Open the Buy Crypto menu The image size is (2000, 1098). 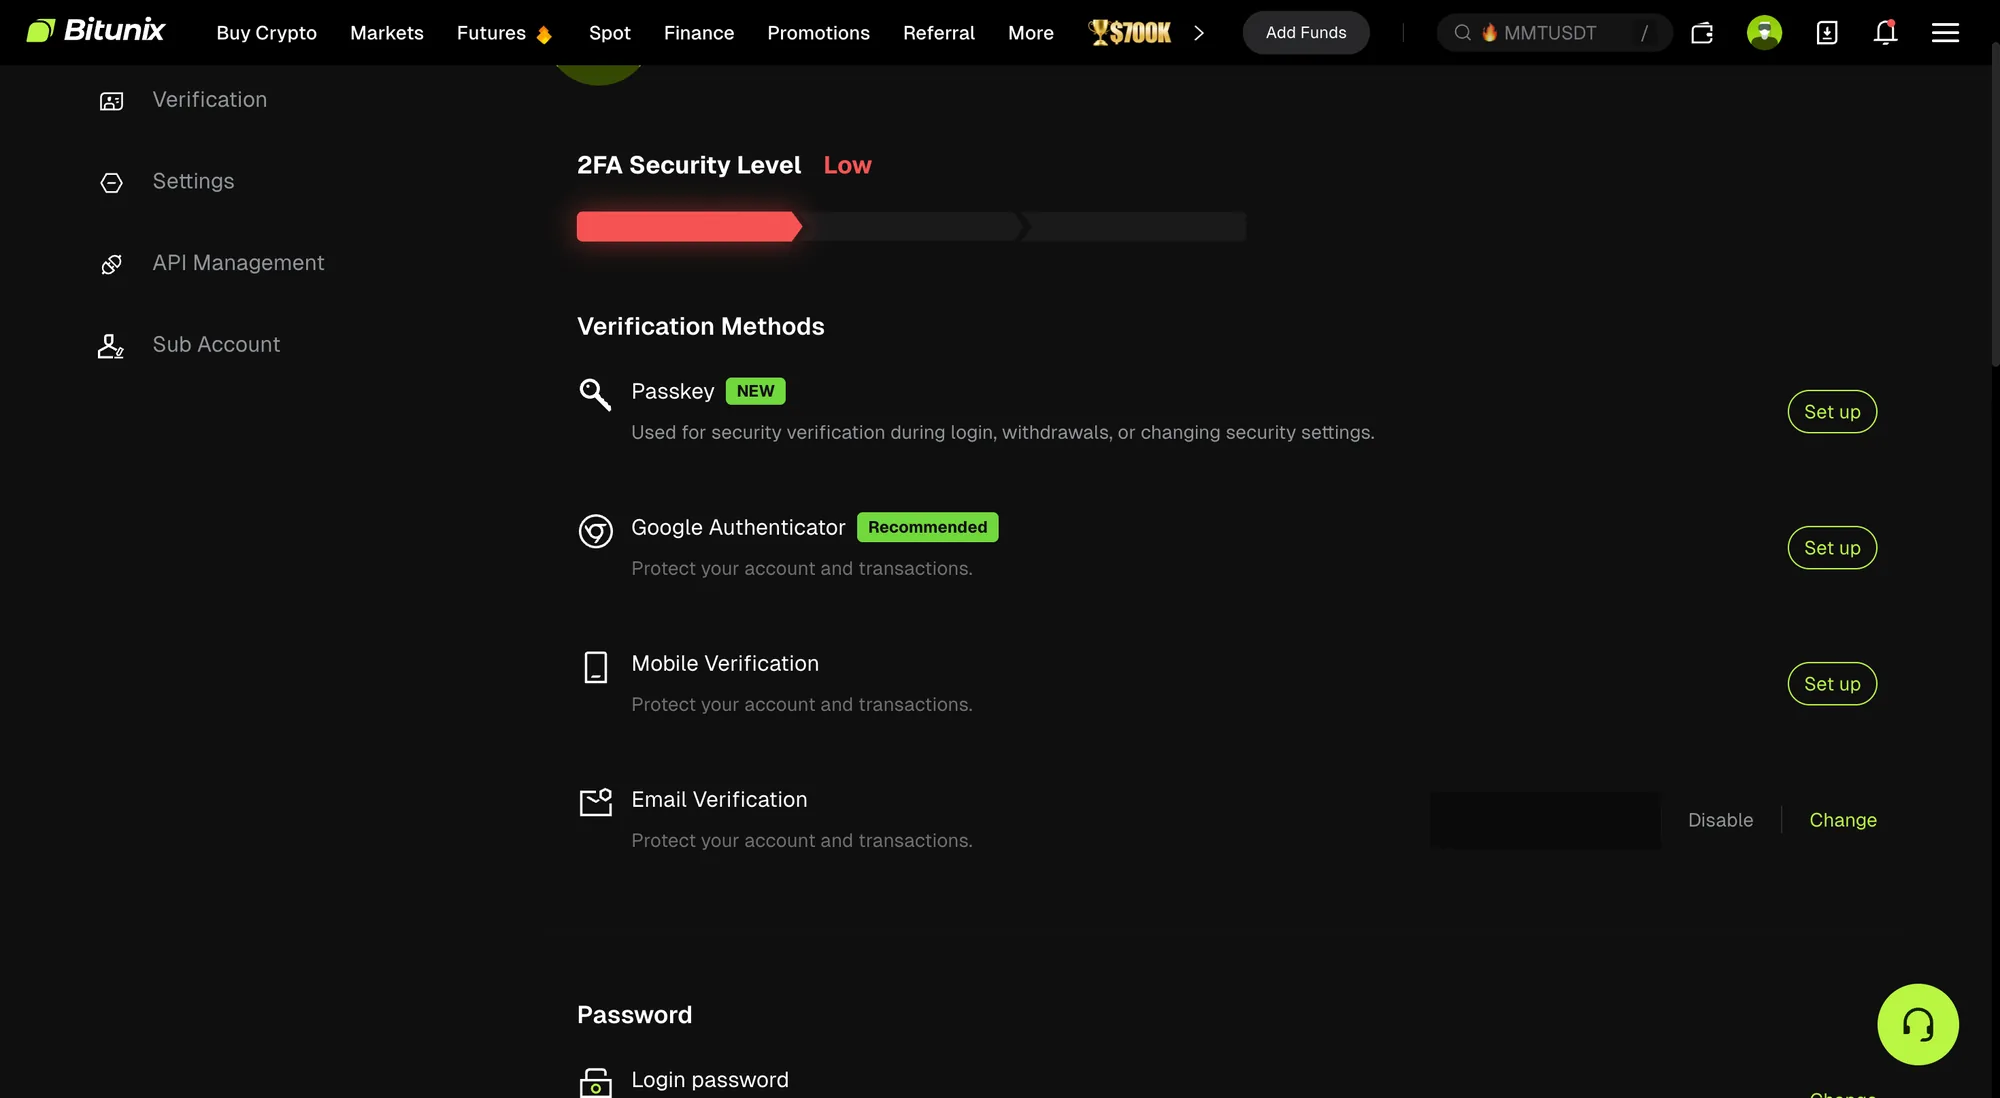point(266,33)
